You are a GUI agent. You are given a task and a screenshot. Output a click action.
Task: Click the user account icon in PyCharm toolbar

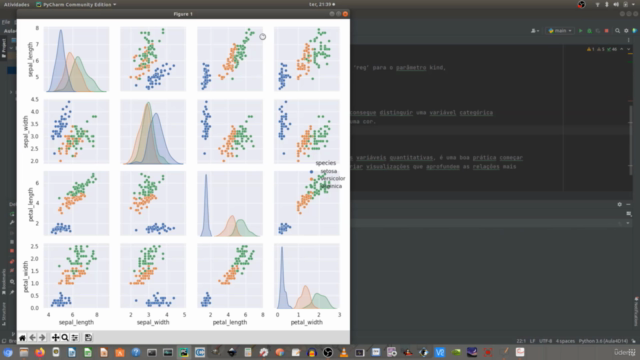[535, 31]
